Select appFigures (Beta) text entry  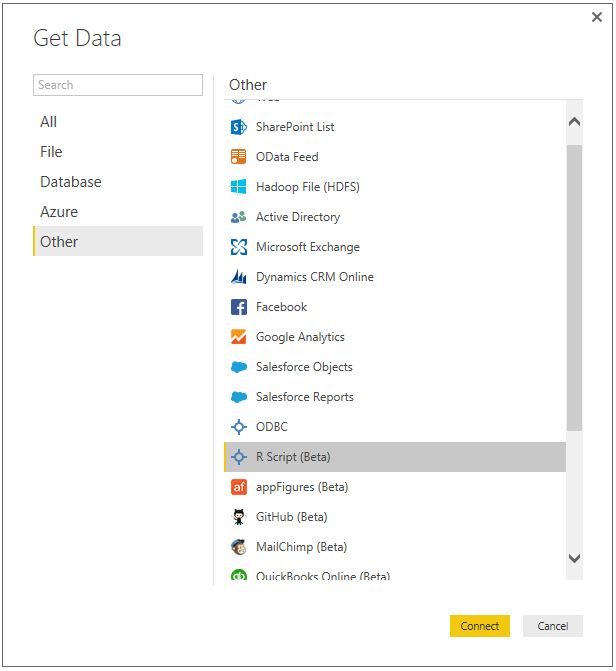point(302,487)
